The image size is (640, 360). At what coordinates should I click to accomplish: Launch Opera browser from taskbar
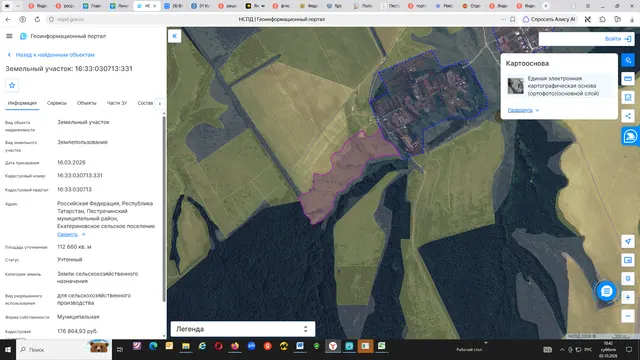pyautogui.click(x=218, y=346)
